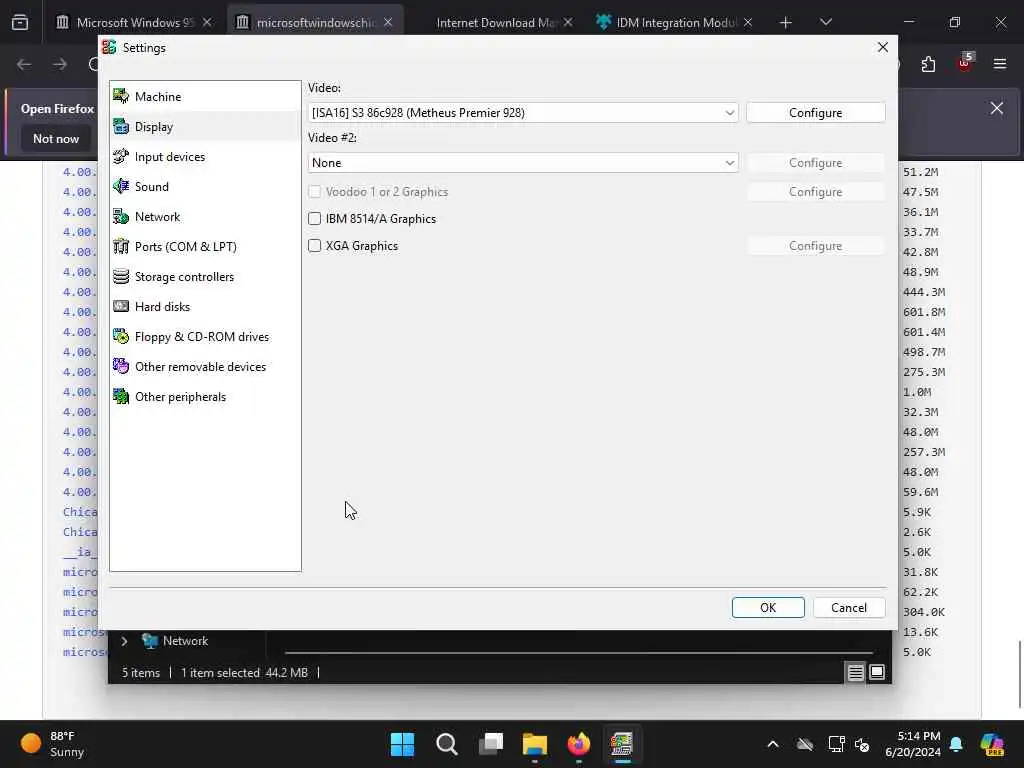The width and height of the screenshot is (1024, 768).
Task: Cancel the Settings dialog
Action: 849,607
